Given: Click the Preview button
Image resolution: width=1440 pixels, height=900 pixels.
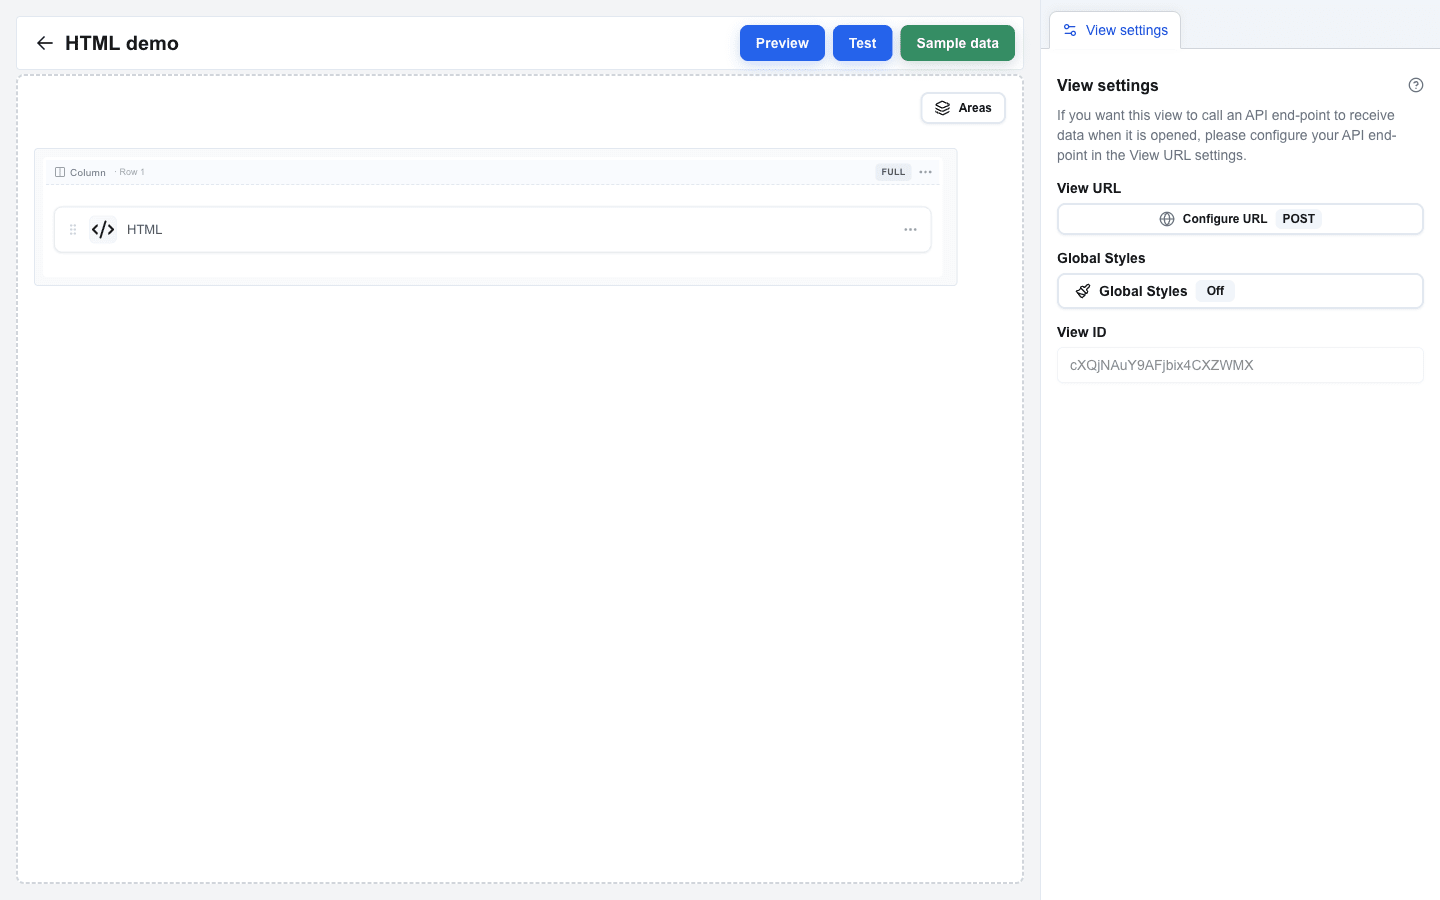Looking at the screenshot, I should pos(782,43).
